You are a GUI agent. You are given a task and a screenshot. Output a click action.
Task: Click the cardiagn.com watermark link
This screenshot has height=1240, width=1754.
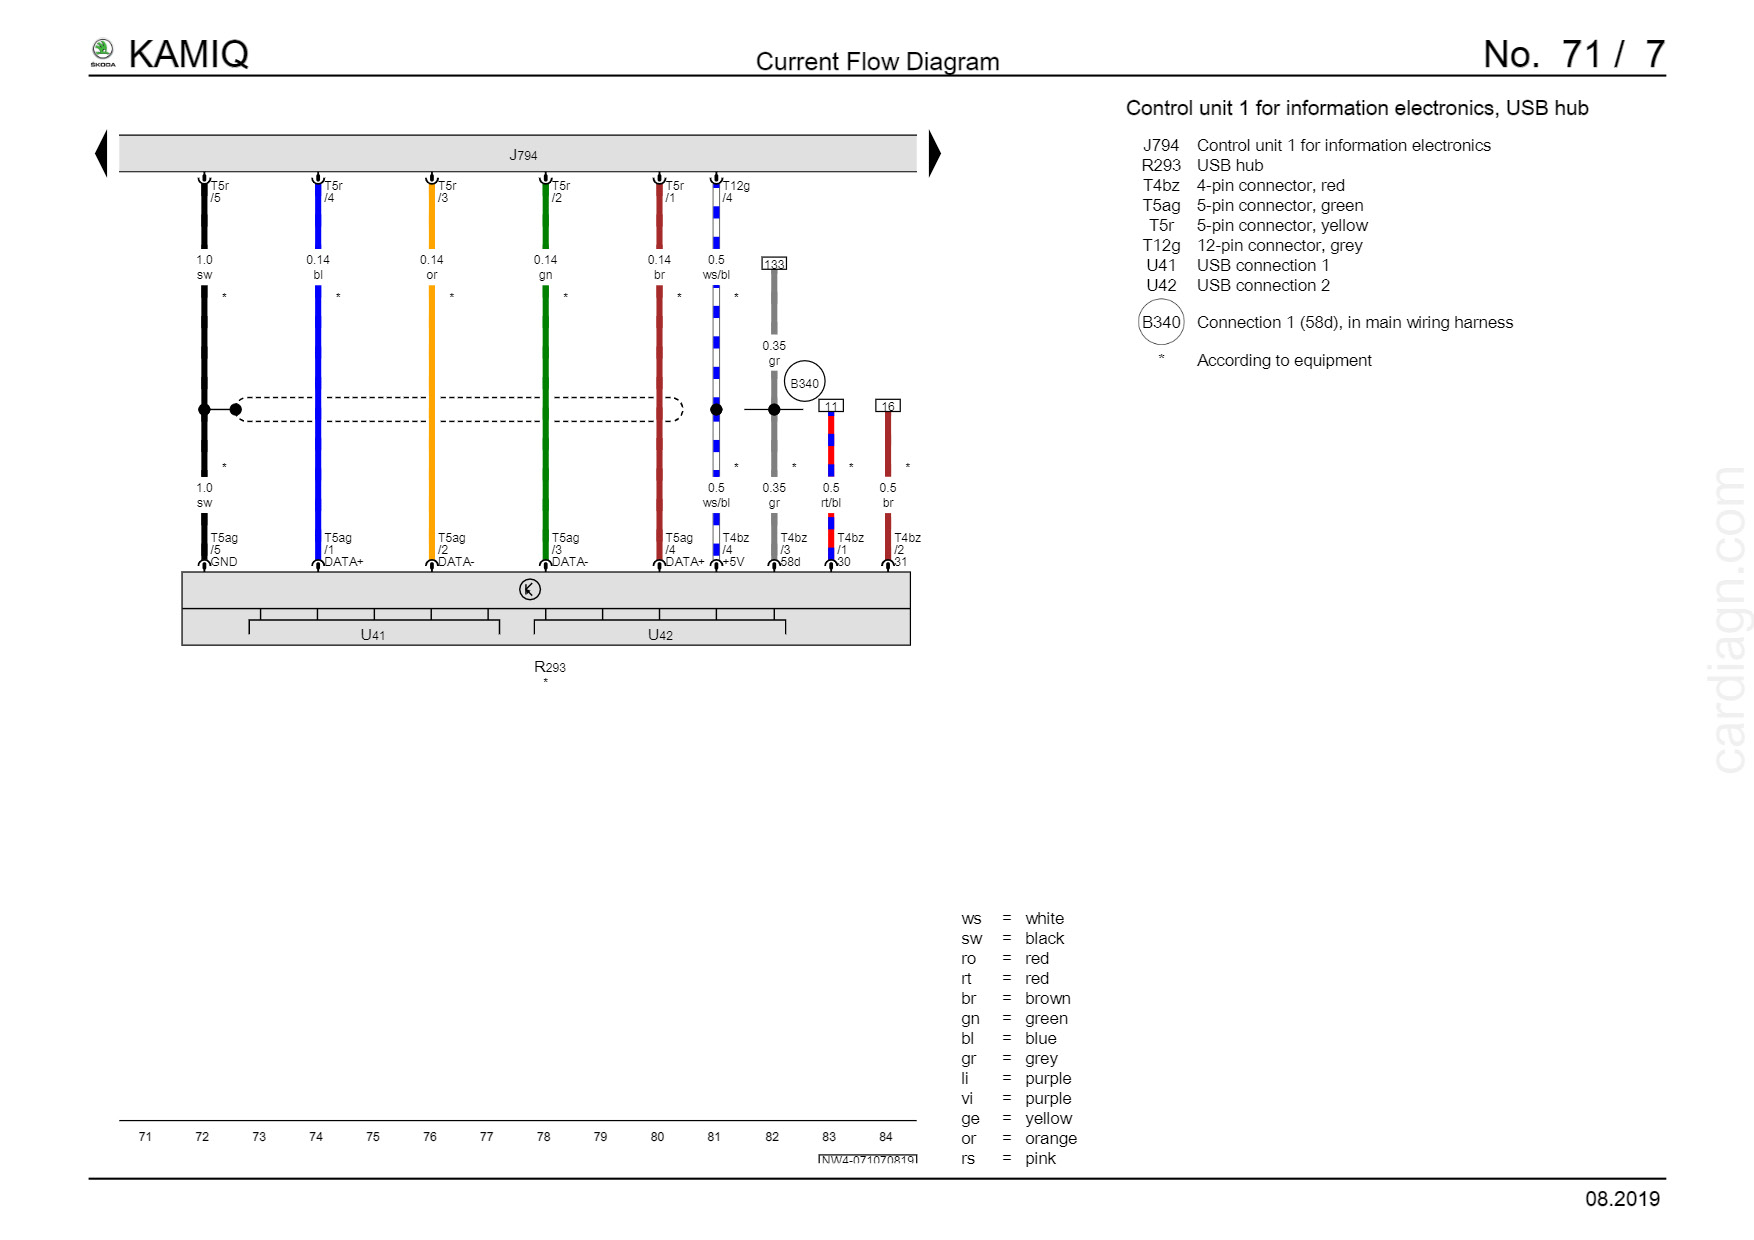1728,620
